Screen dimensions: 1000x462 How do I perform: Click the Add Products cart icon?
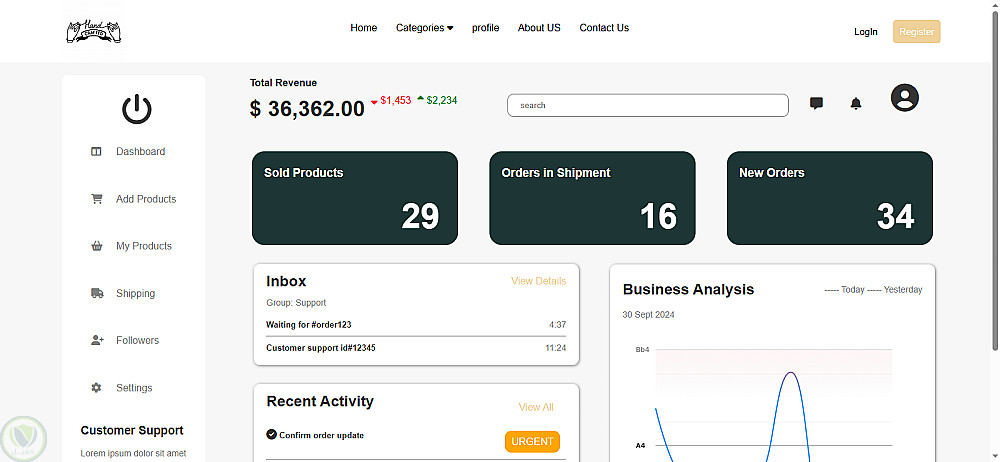97,199
